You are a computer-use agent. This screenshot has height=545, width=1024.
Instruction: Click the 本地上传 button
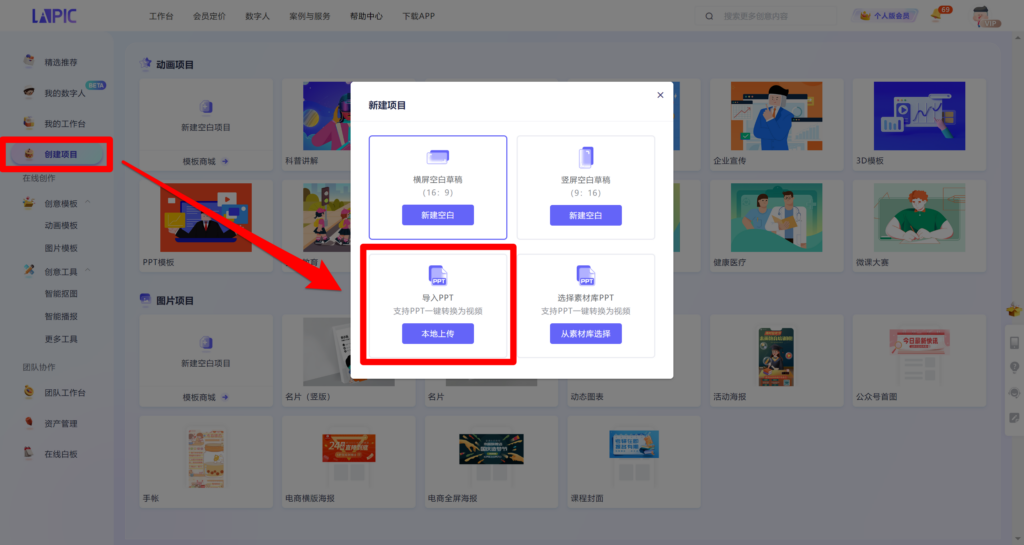(x=437, y=334)
